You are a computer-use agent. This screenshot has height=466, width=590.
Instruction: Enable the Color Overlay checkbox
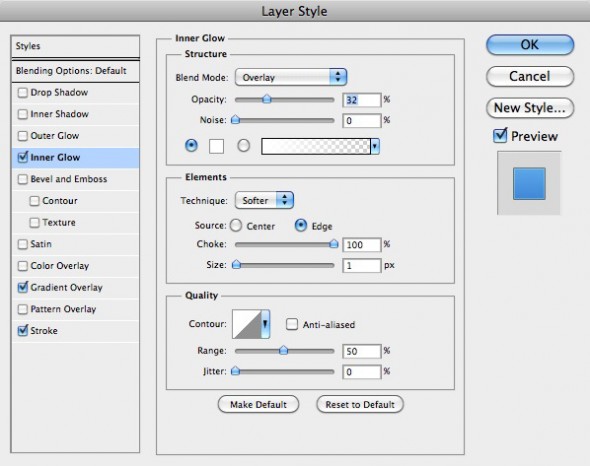tap(23, 266)
